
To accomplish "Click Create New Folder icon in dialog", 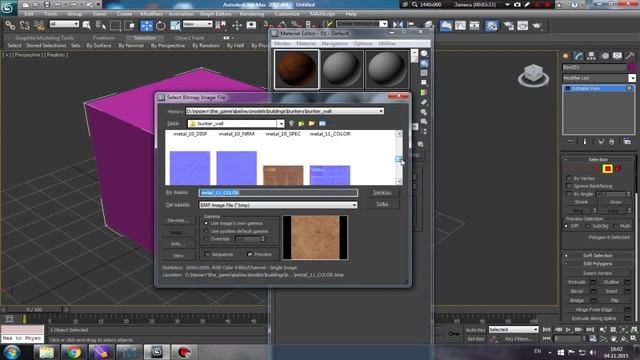I will pyautogui.click(x=312, y=123).
